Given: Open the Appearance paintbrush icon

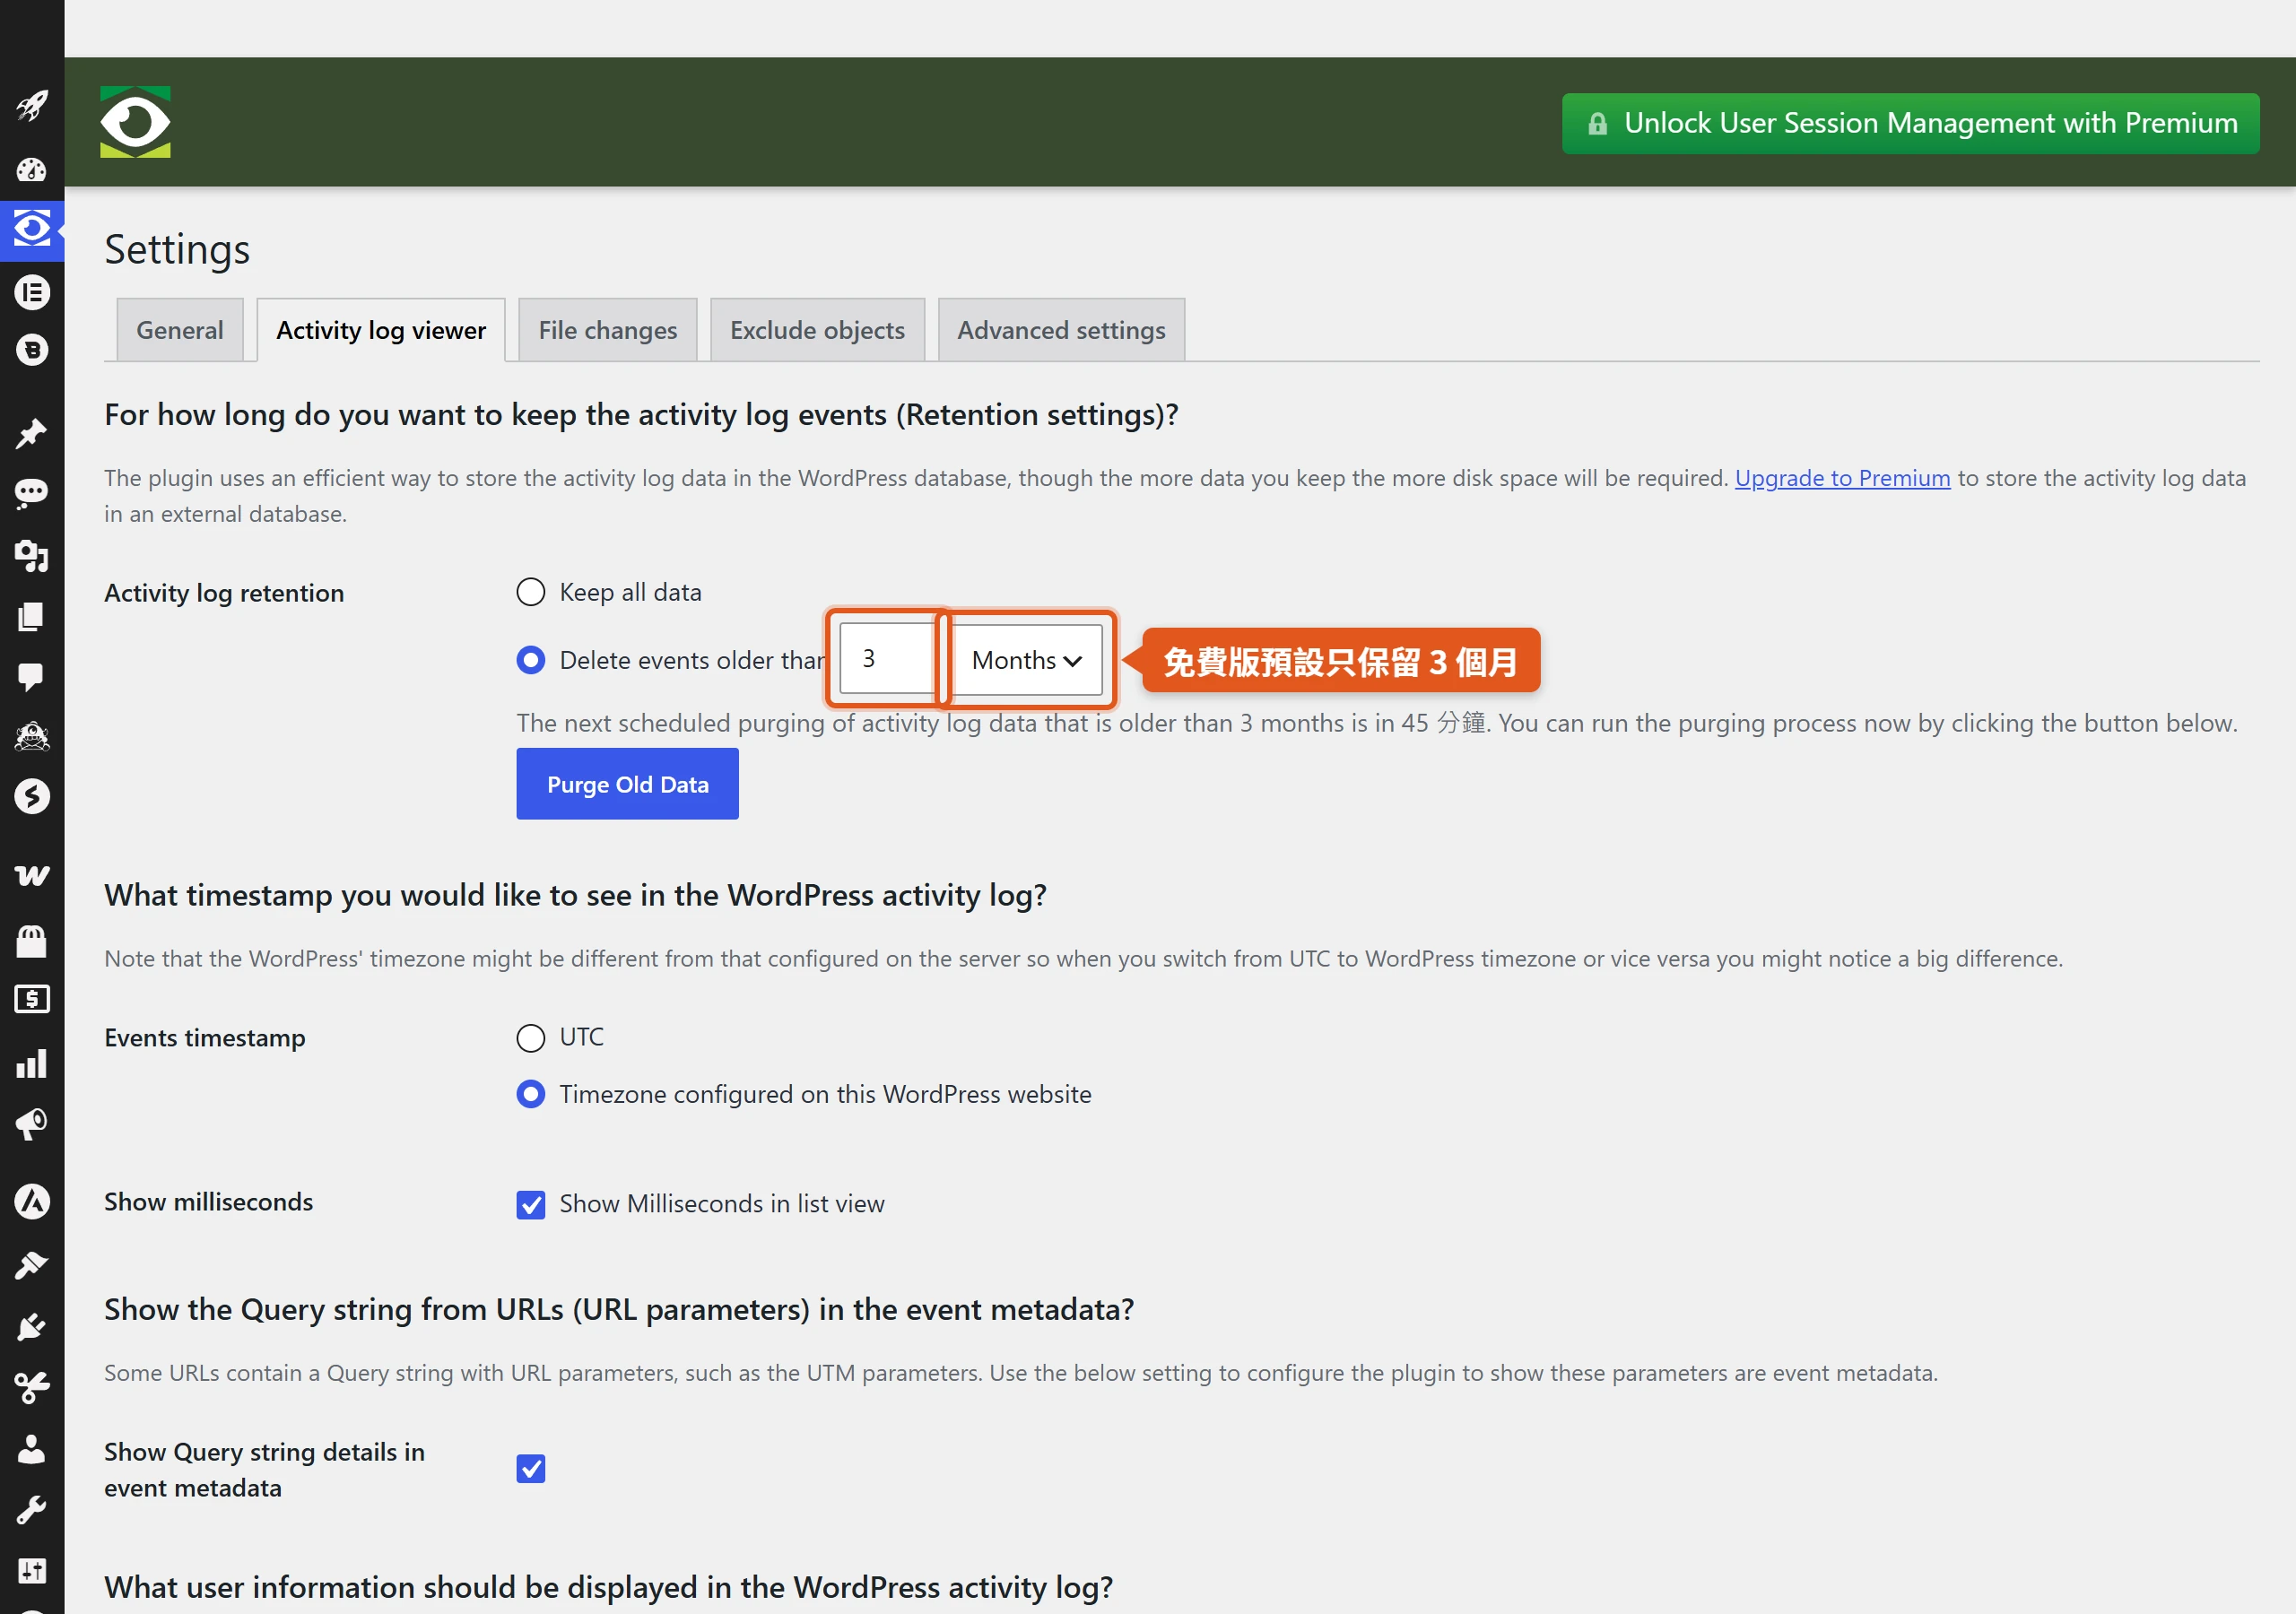Looking at the screenshot, I should click(x=32, y=1265).
